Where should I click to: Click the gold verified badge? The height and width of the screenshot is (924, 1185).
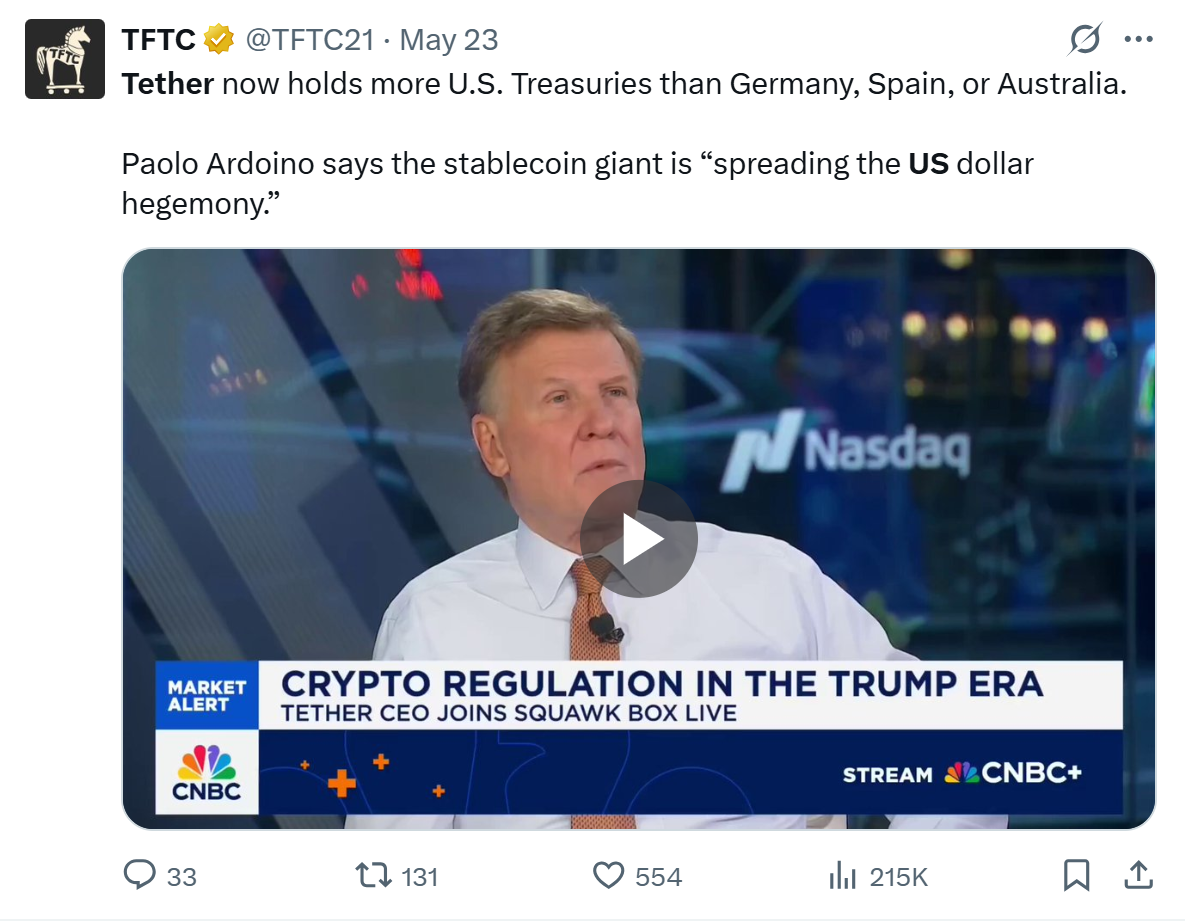tap(220, 40)
